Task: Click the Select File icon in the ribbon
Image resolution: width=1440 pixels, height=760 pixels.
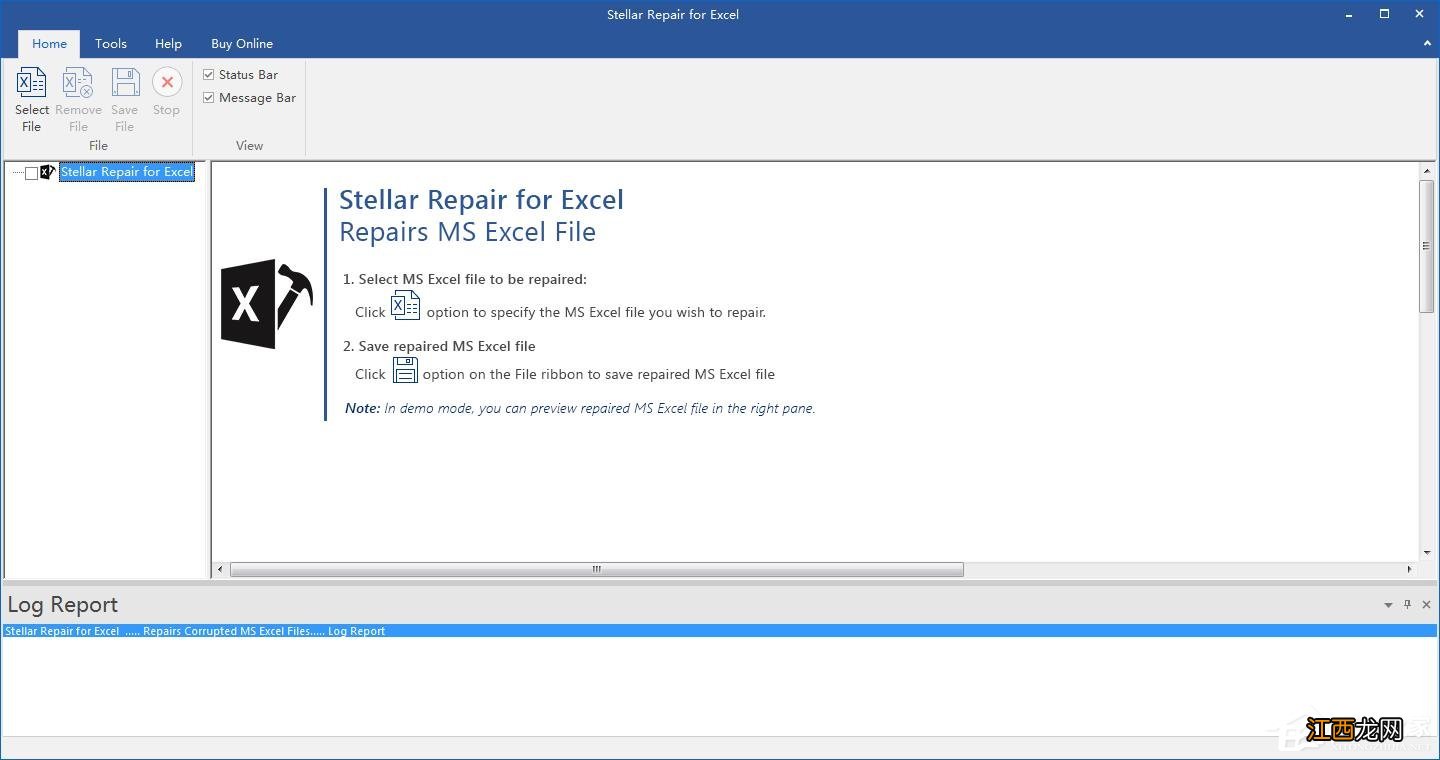Action: (x=32, y=82)
